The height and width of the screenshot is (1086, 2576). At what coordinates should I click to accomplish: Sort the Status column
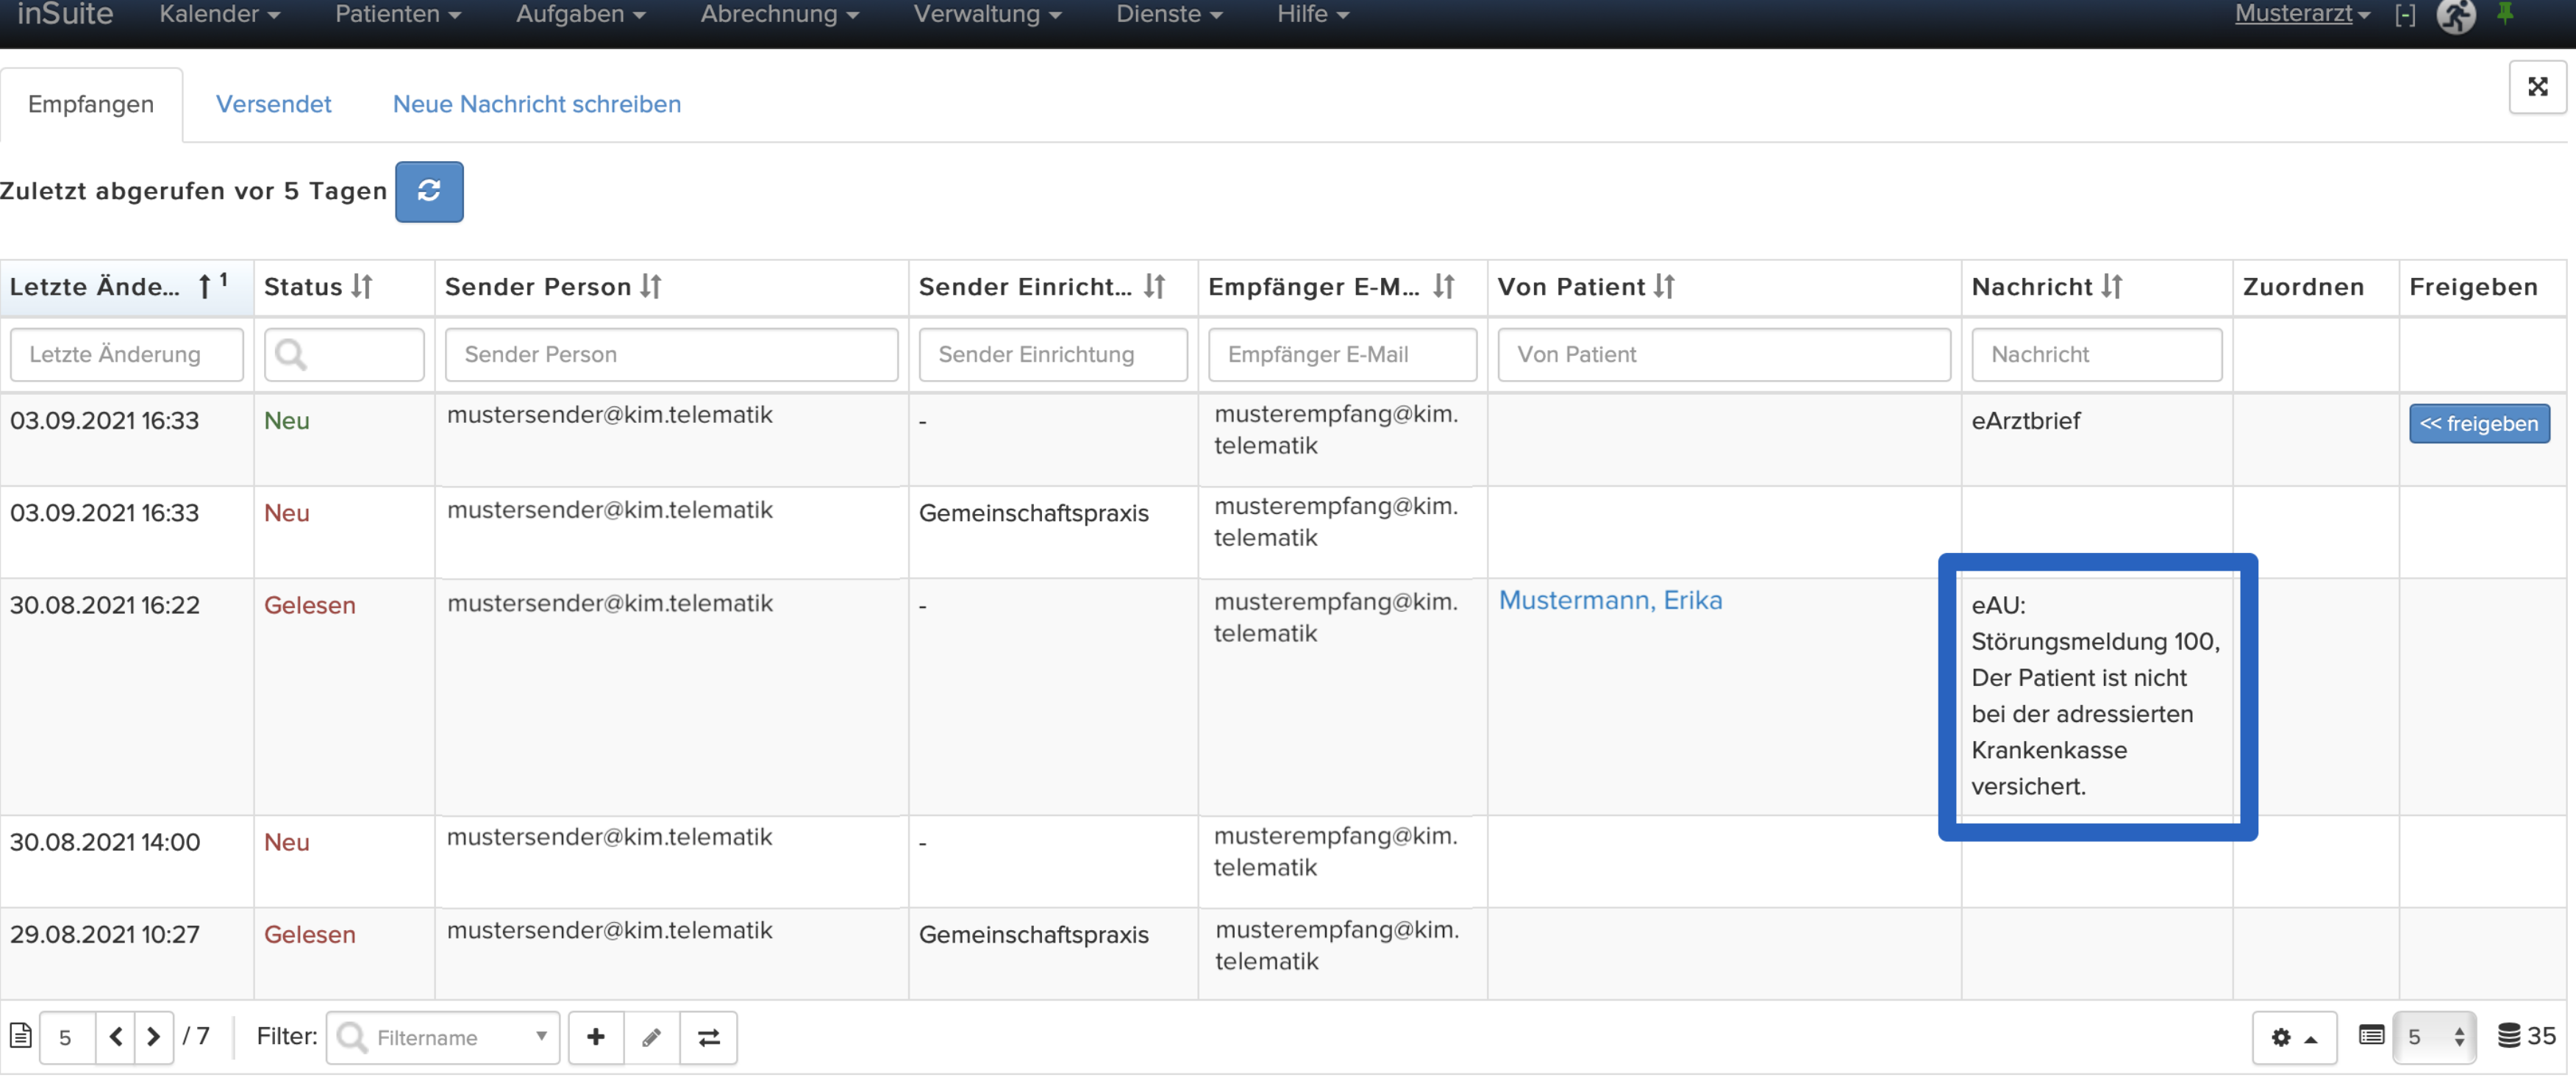[362, 287]
